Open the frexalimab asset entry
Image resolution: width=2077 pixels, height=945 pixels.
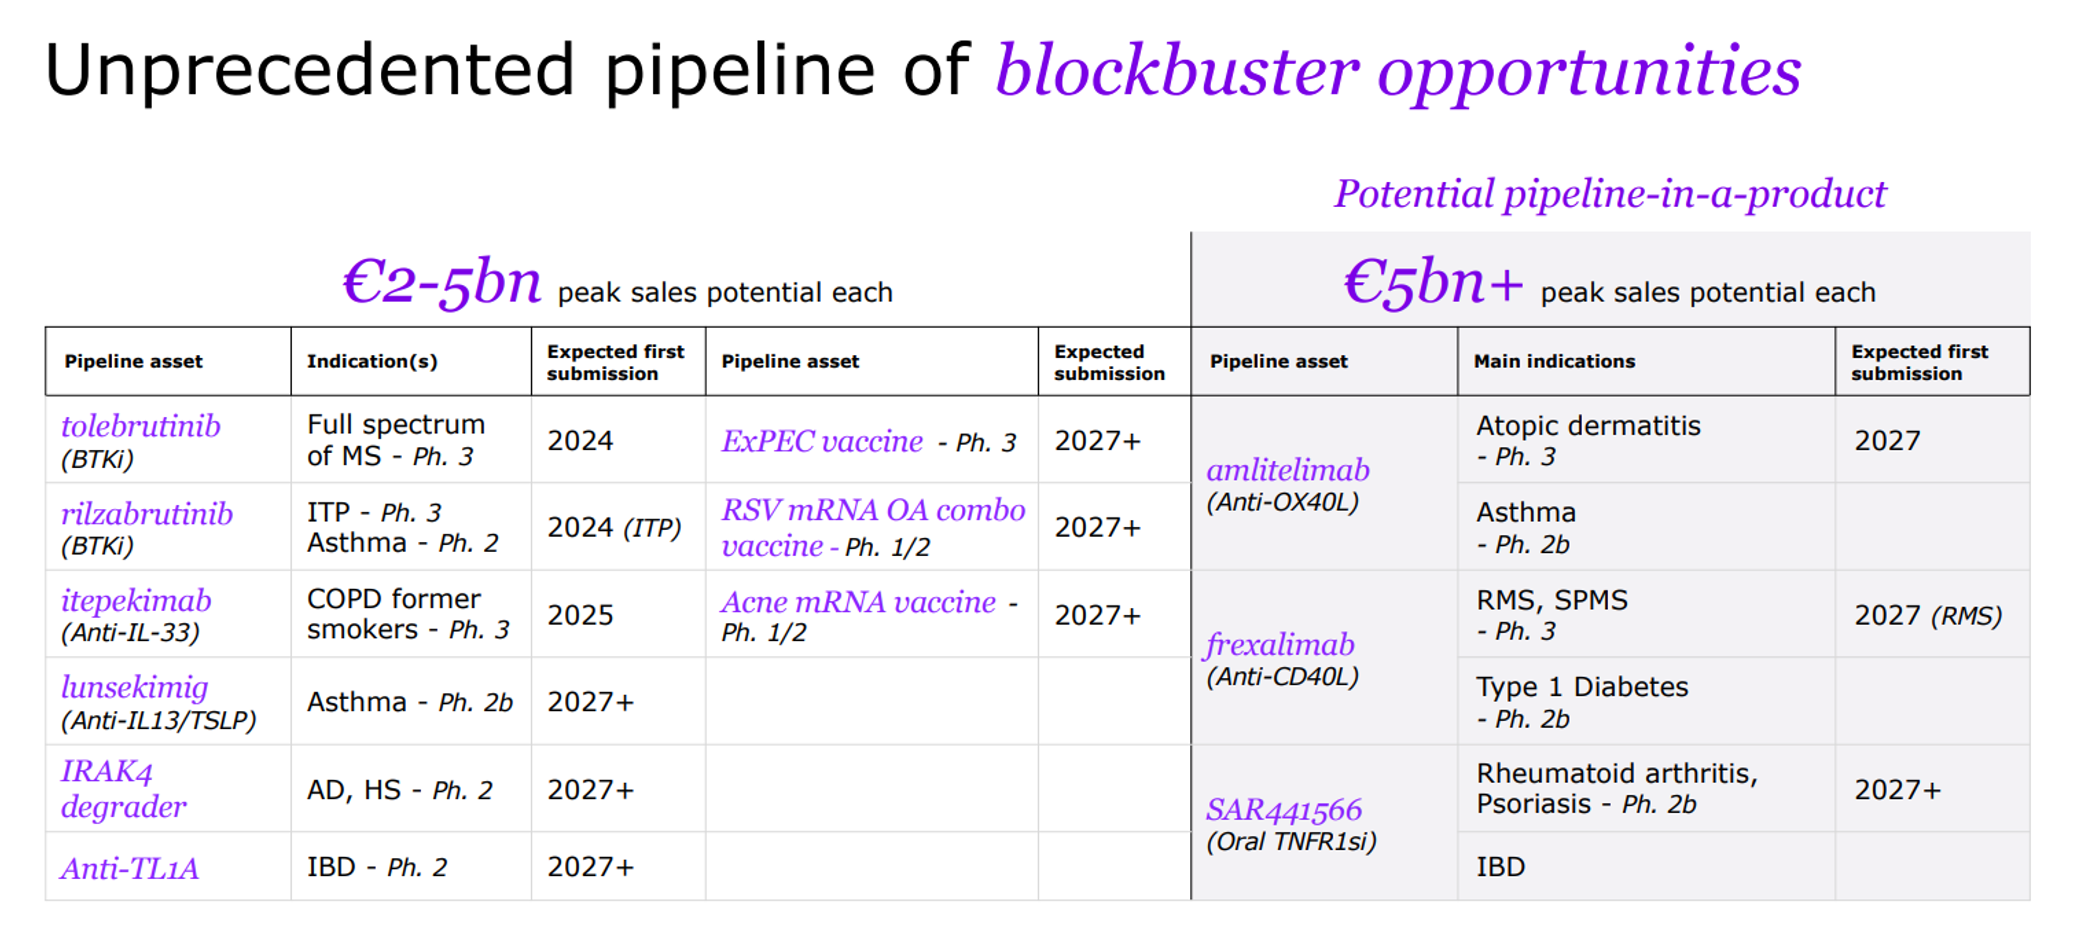point(1280,645)
